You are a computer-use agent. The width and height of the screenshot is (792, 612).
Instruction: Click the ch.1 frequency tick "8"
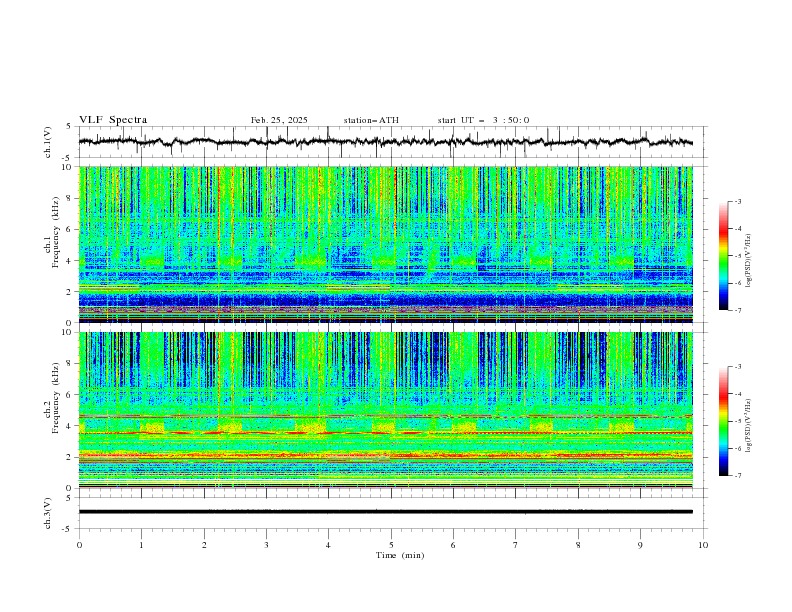coord(71,198)
